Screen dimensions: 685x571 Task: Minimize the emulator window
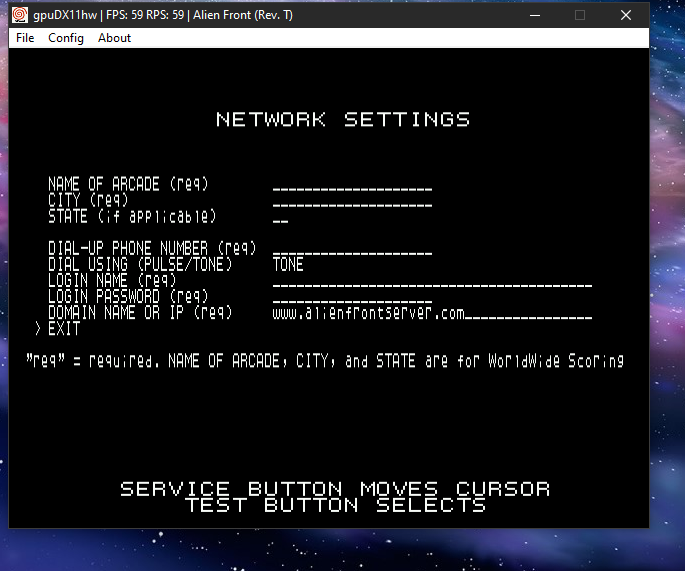pos(535,15)
